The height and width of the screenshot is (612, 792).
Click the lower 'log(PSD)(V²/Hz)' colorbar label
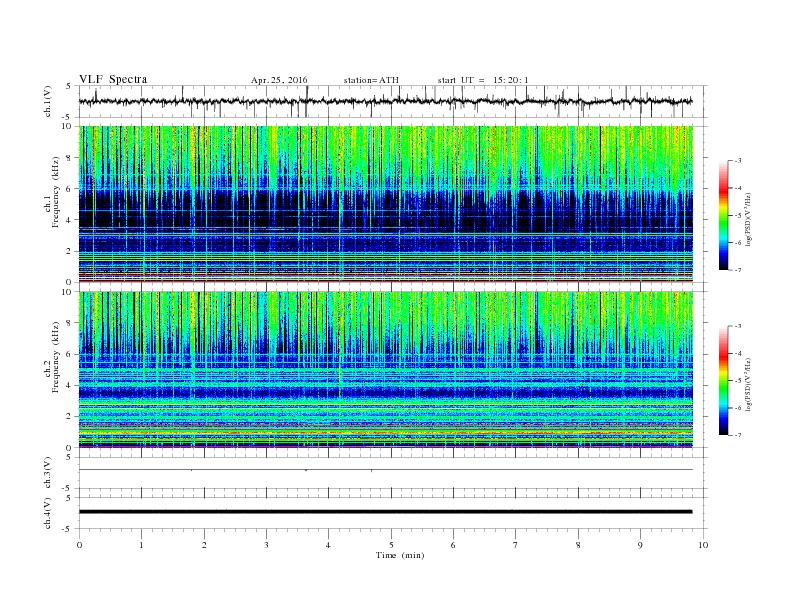tap(749, 383)
